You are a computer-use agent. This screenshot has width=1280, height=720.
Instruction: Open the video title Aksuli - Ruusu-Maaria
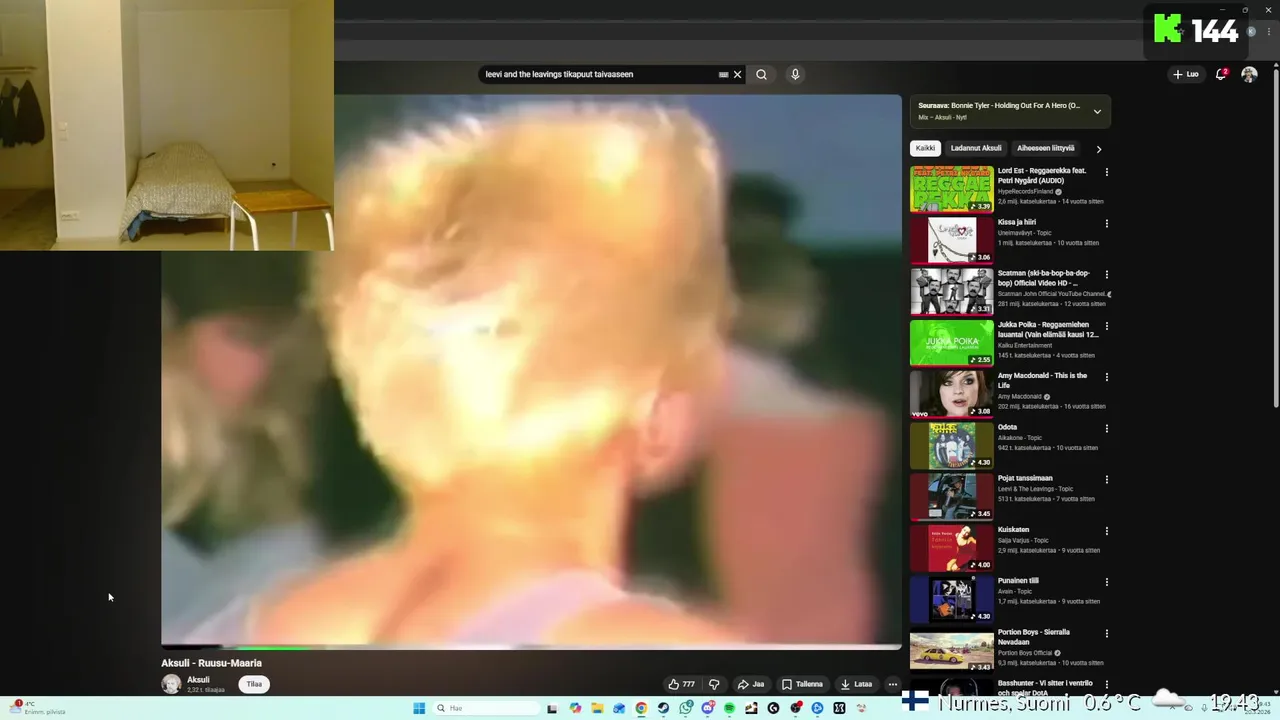212,663
